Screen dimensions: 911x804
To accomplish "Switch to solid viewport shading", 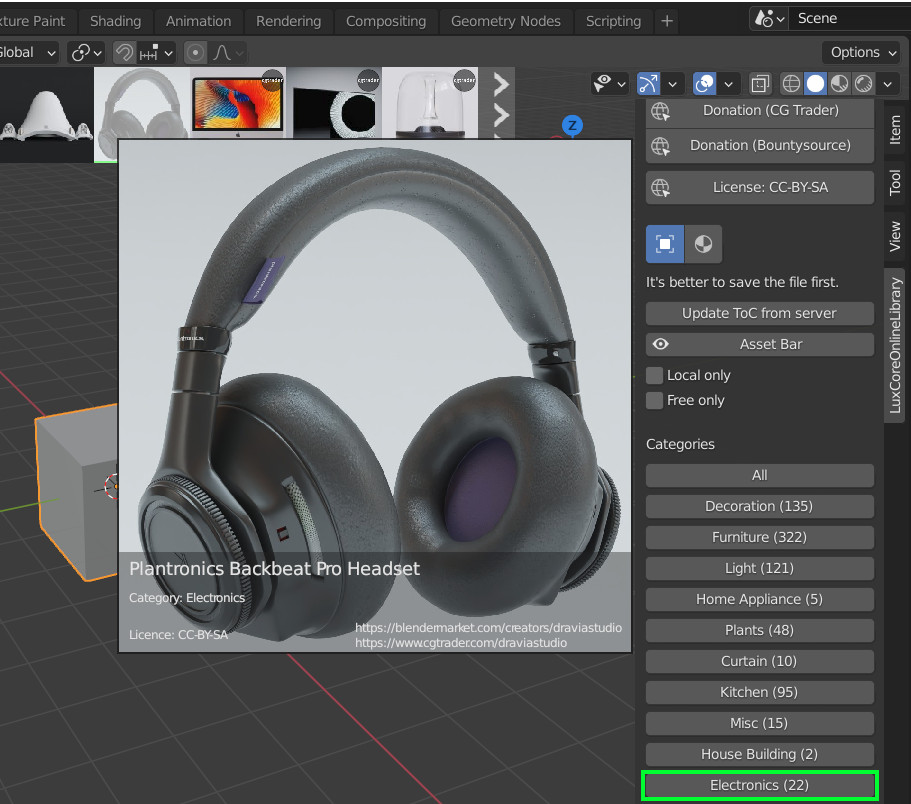I will pos(816,84).
